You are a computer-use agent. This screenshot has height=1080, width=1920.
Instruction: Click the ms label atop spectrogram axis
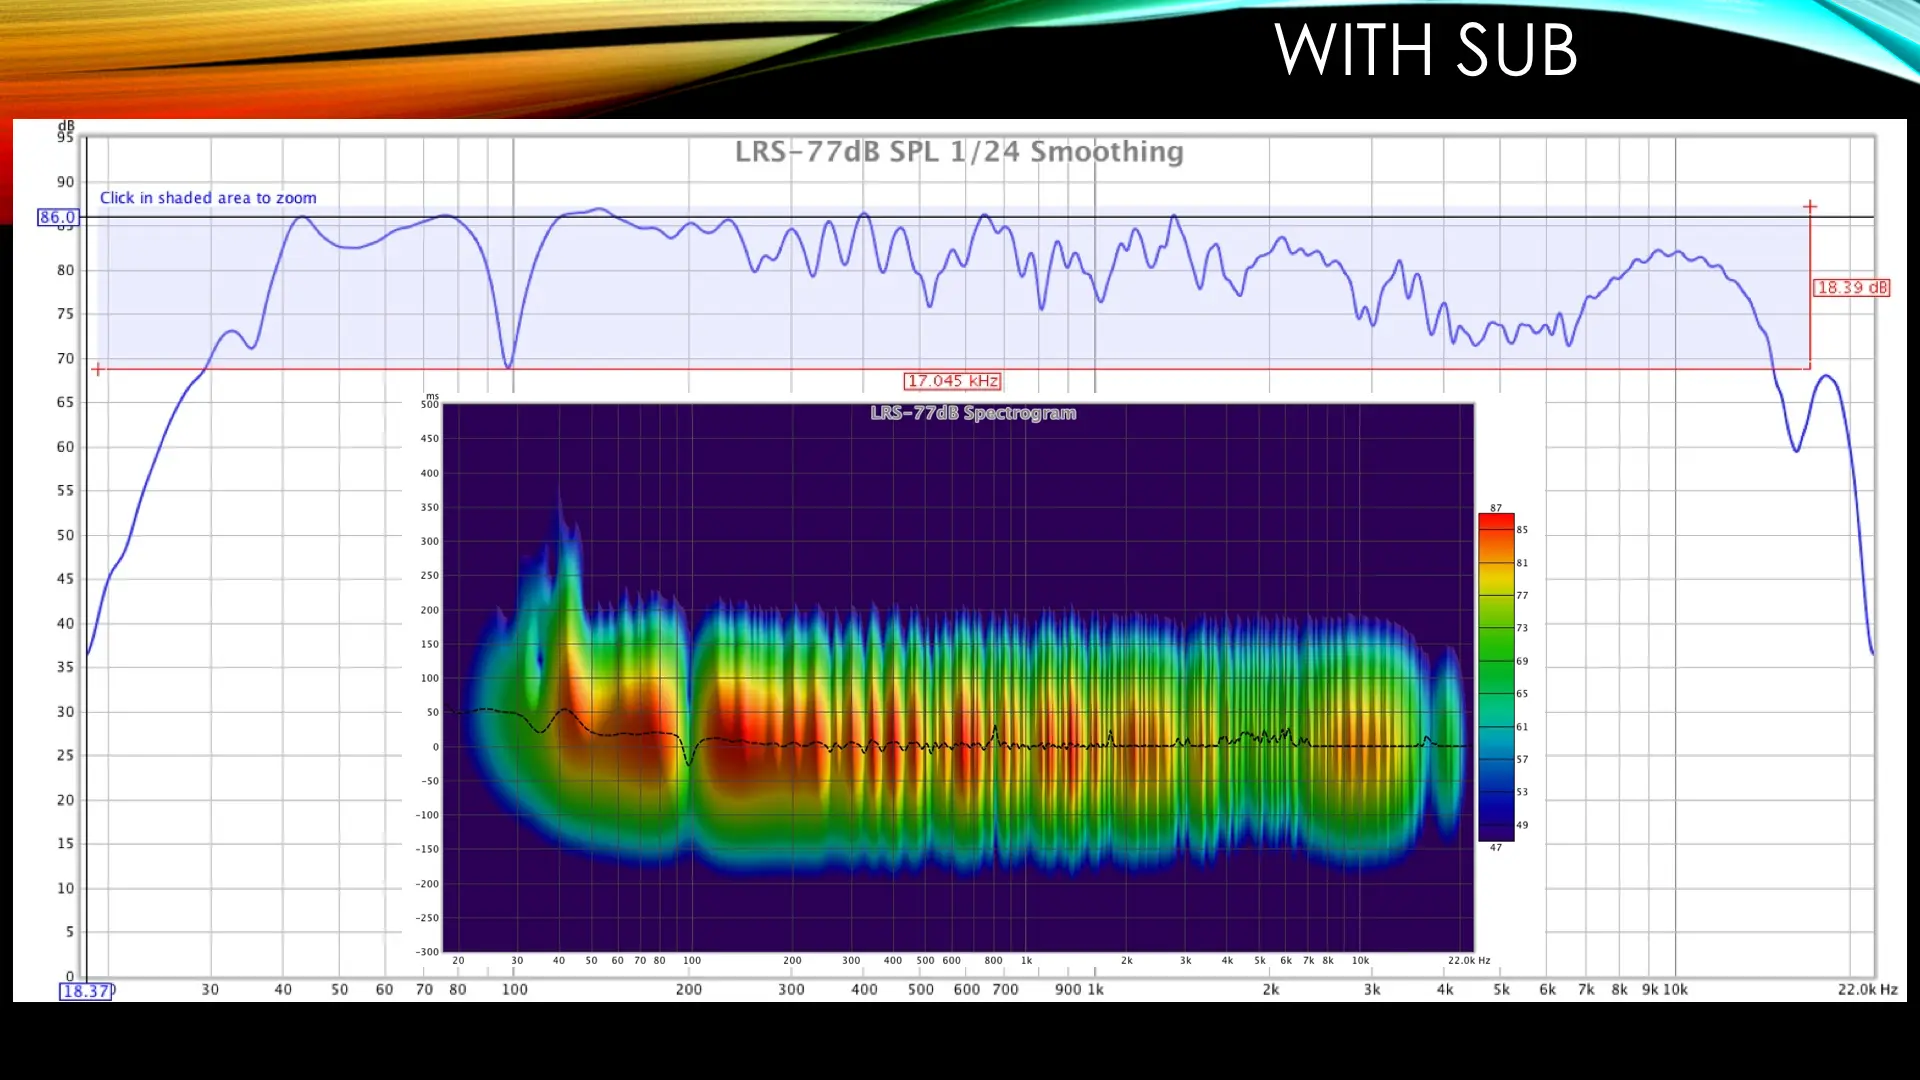point(432,396)
